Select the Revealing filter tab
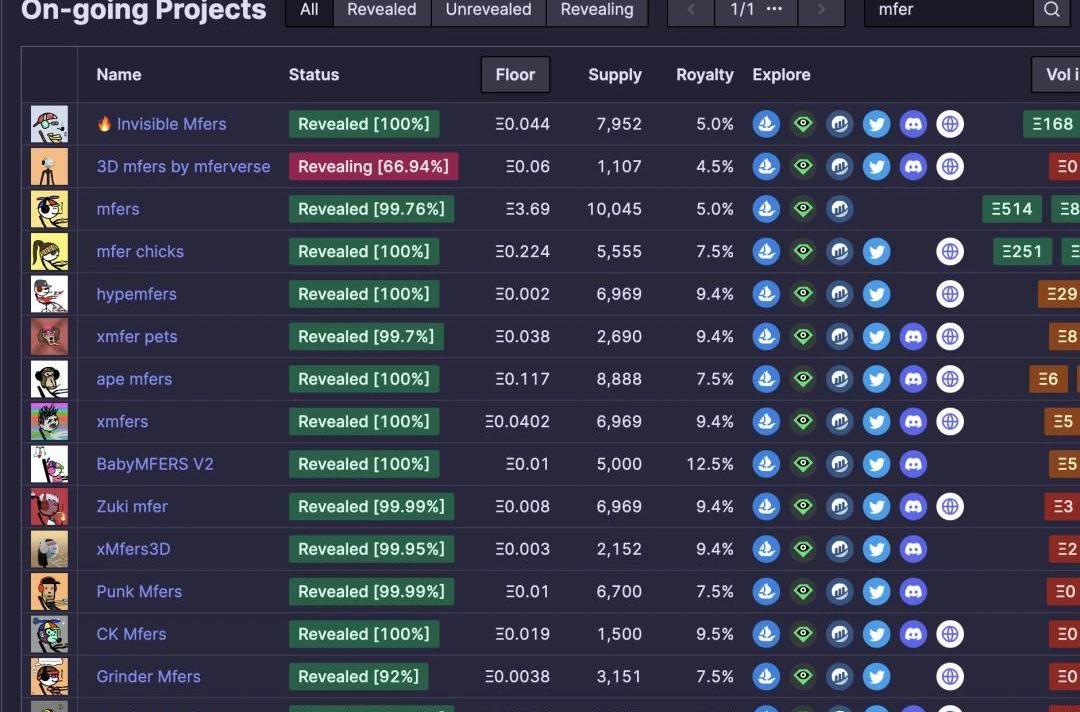Viewport: 1080px width, 712px height. point(596,10)
